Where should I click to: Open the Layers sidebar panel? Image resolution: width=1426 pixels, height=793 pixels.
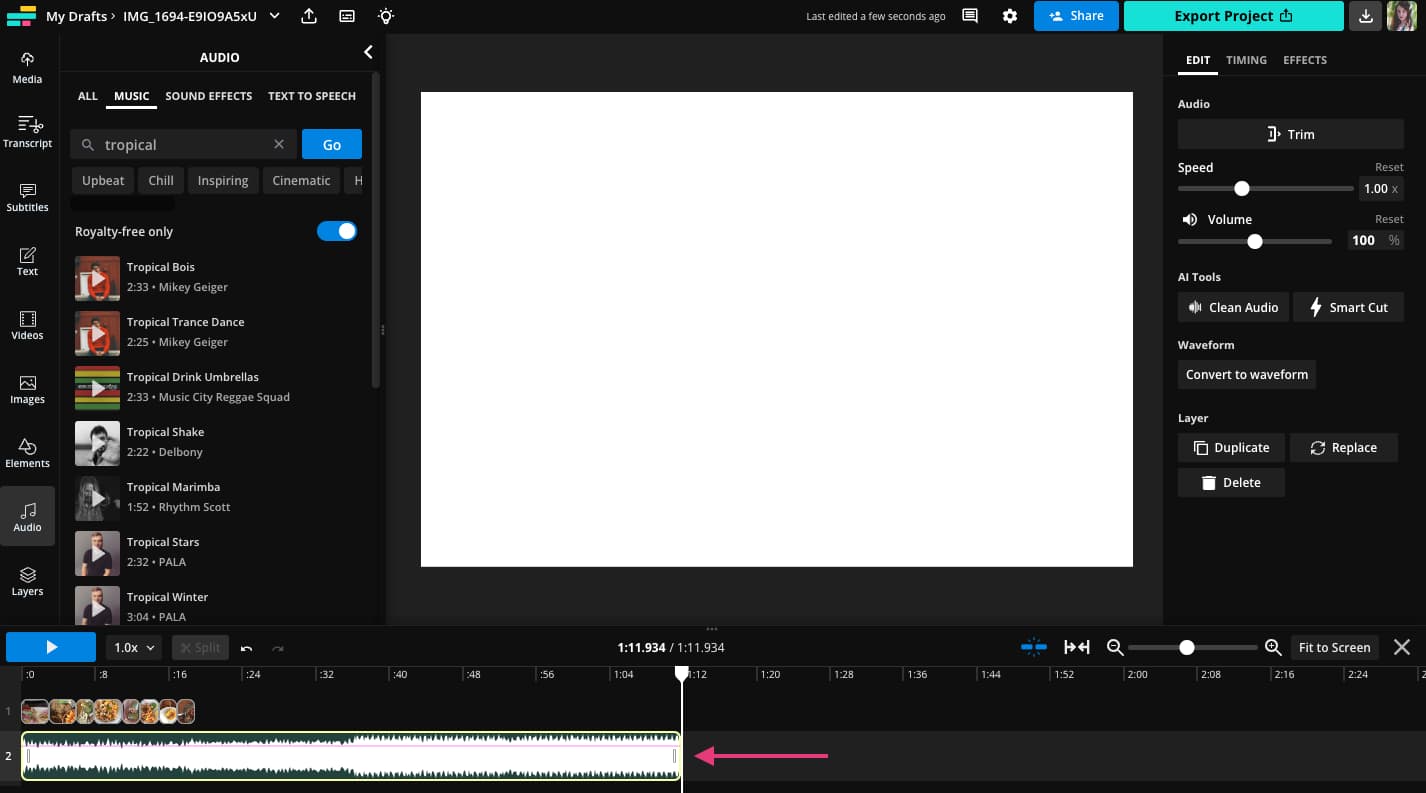tap(27, 580)
